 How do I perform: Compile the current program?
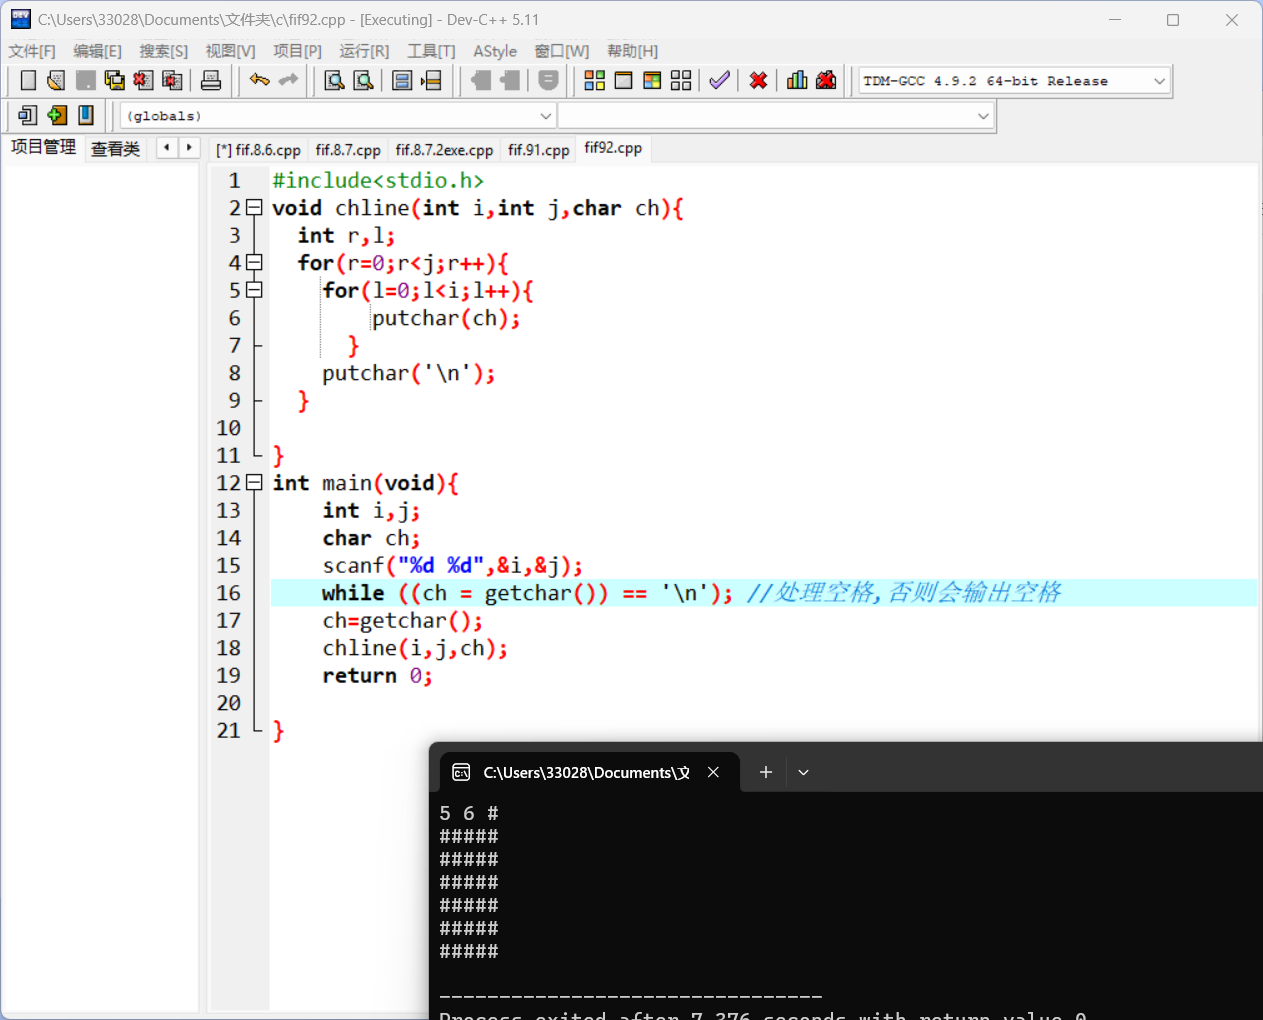594,81
